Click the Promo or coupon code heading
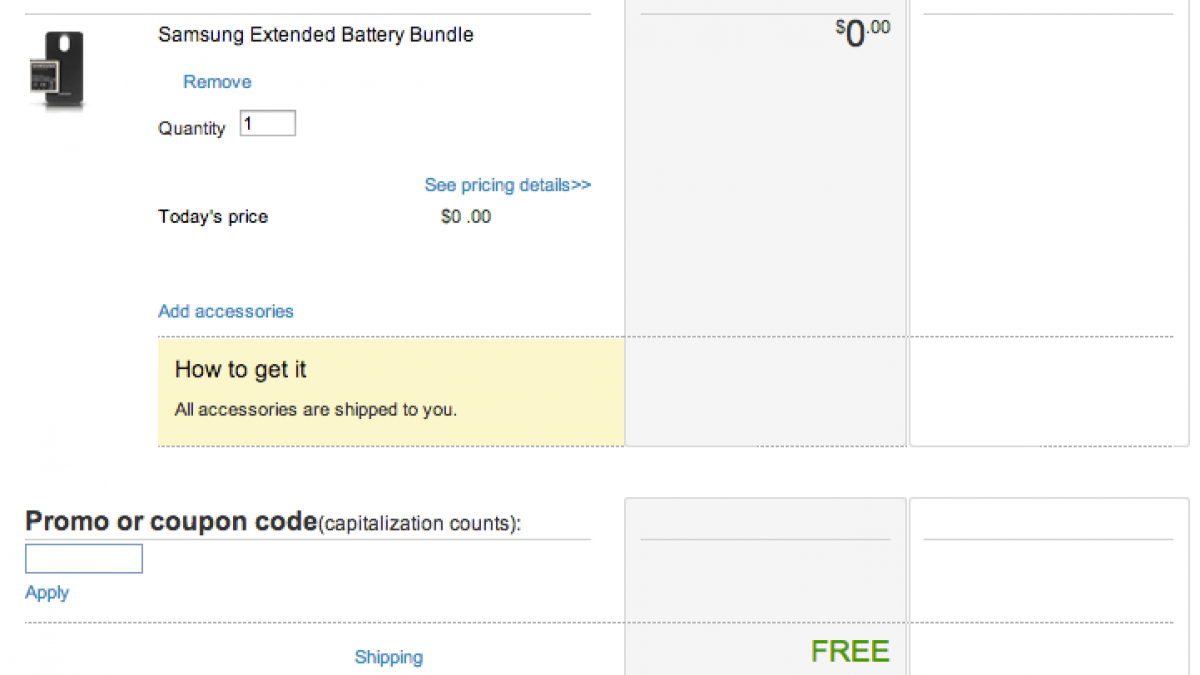 [170, 522]
